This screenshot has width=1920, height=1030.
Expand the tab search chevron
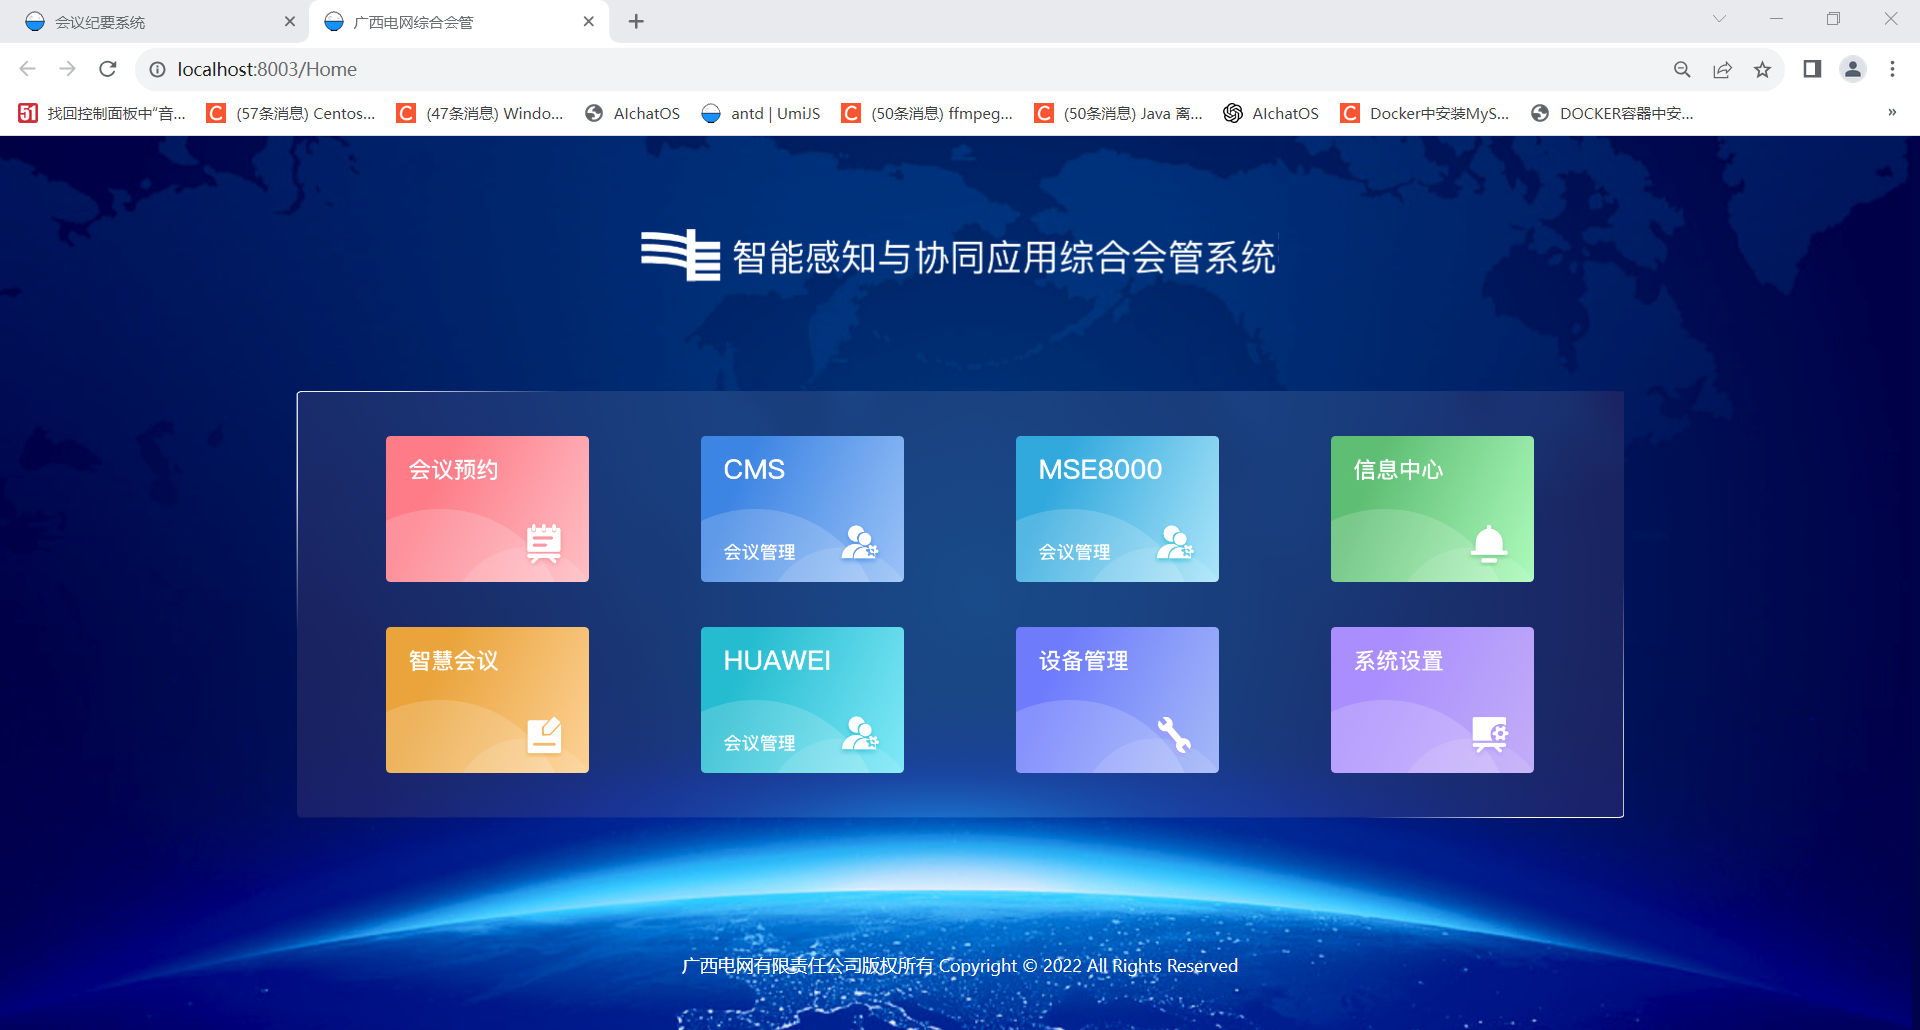pyautogui.click(x=1720, y=19)
